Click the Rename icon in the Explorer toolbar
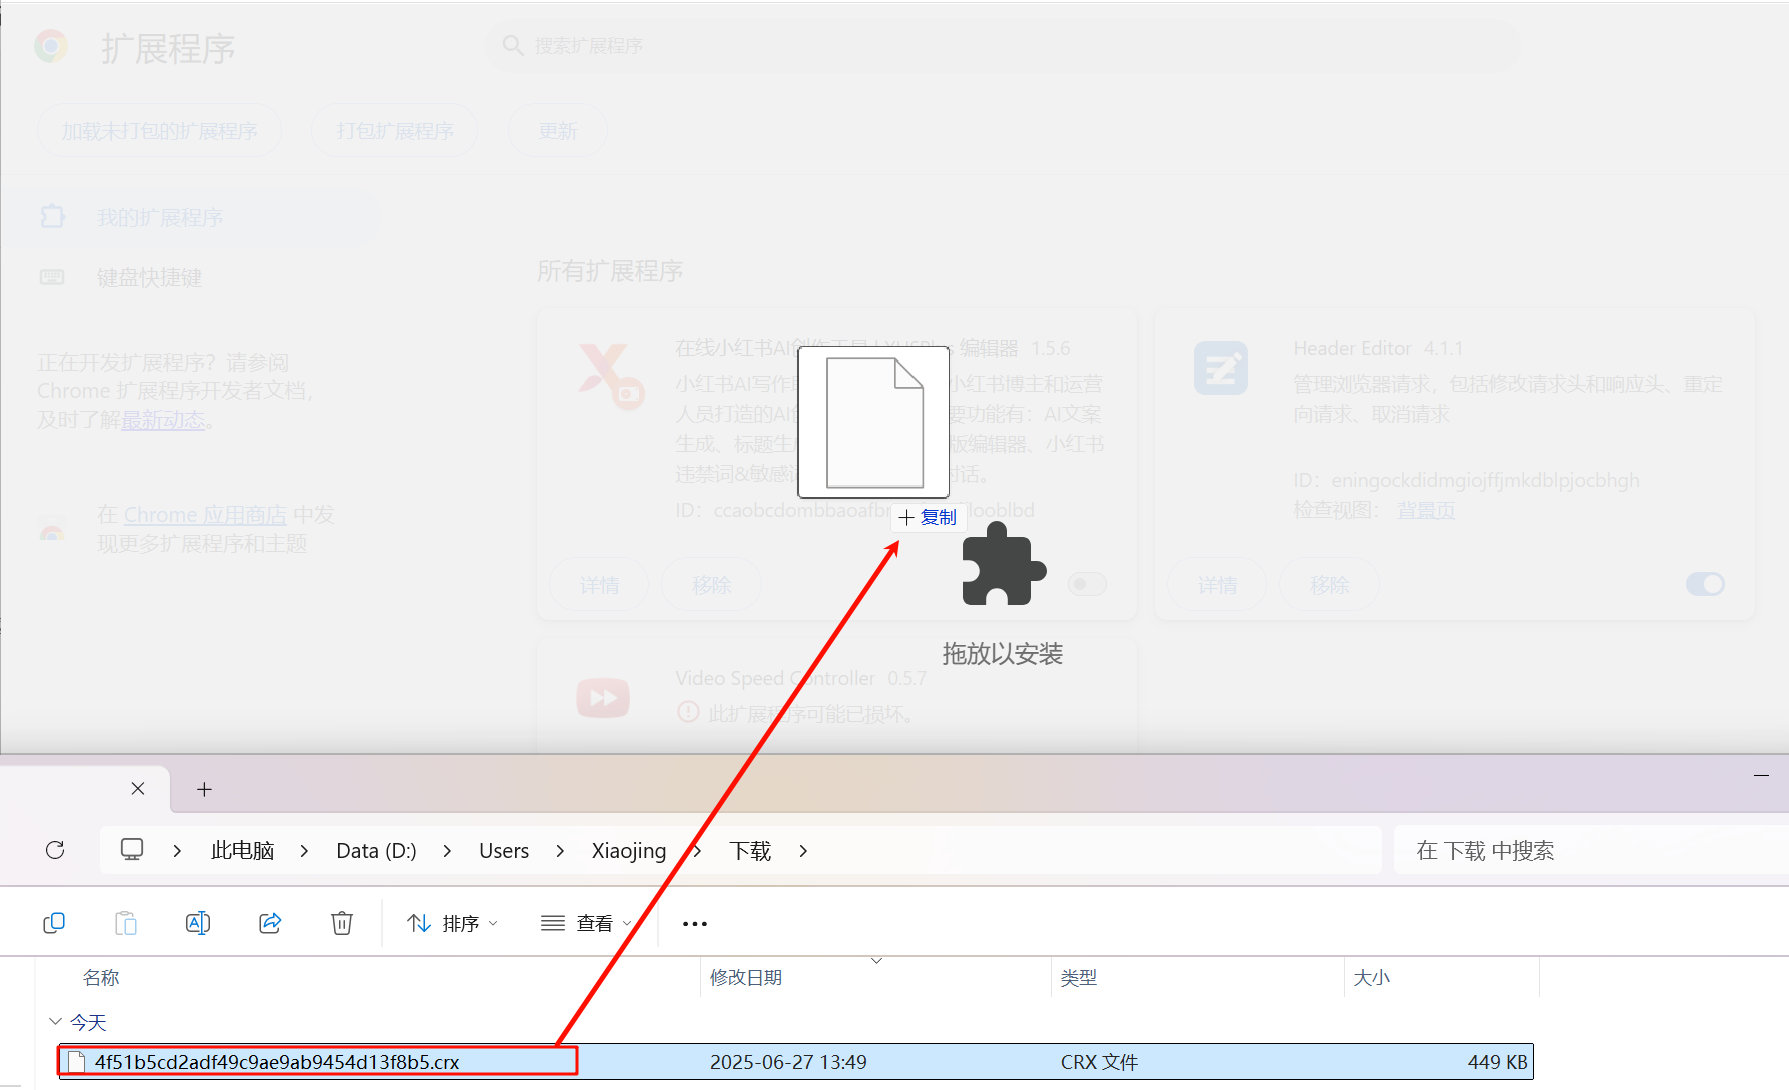The height and width of the screenshot is (1090, 1789). (x=197, y=922)
